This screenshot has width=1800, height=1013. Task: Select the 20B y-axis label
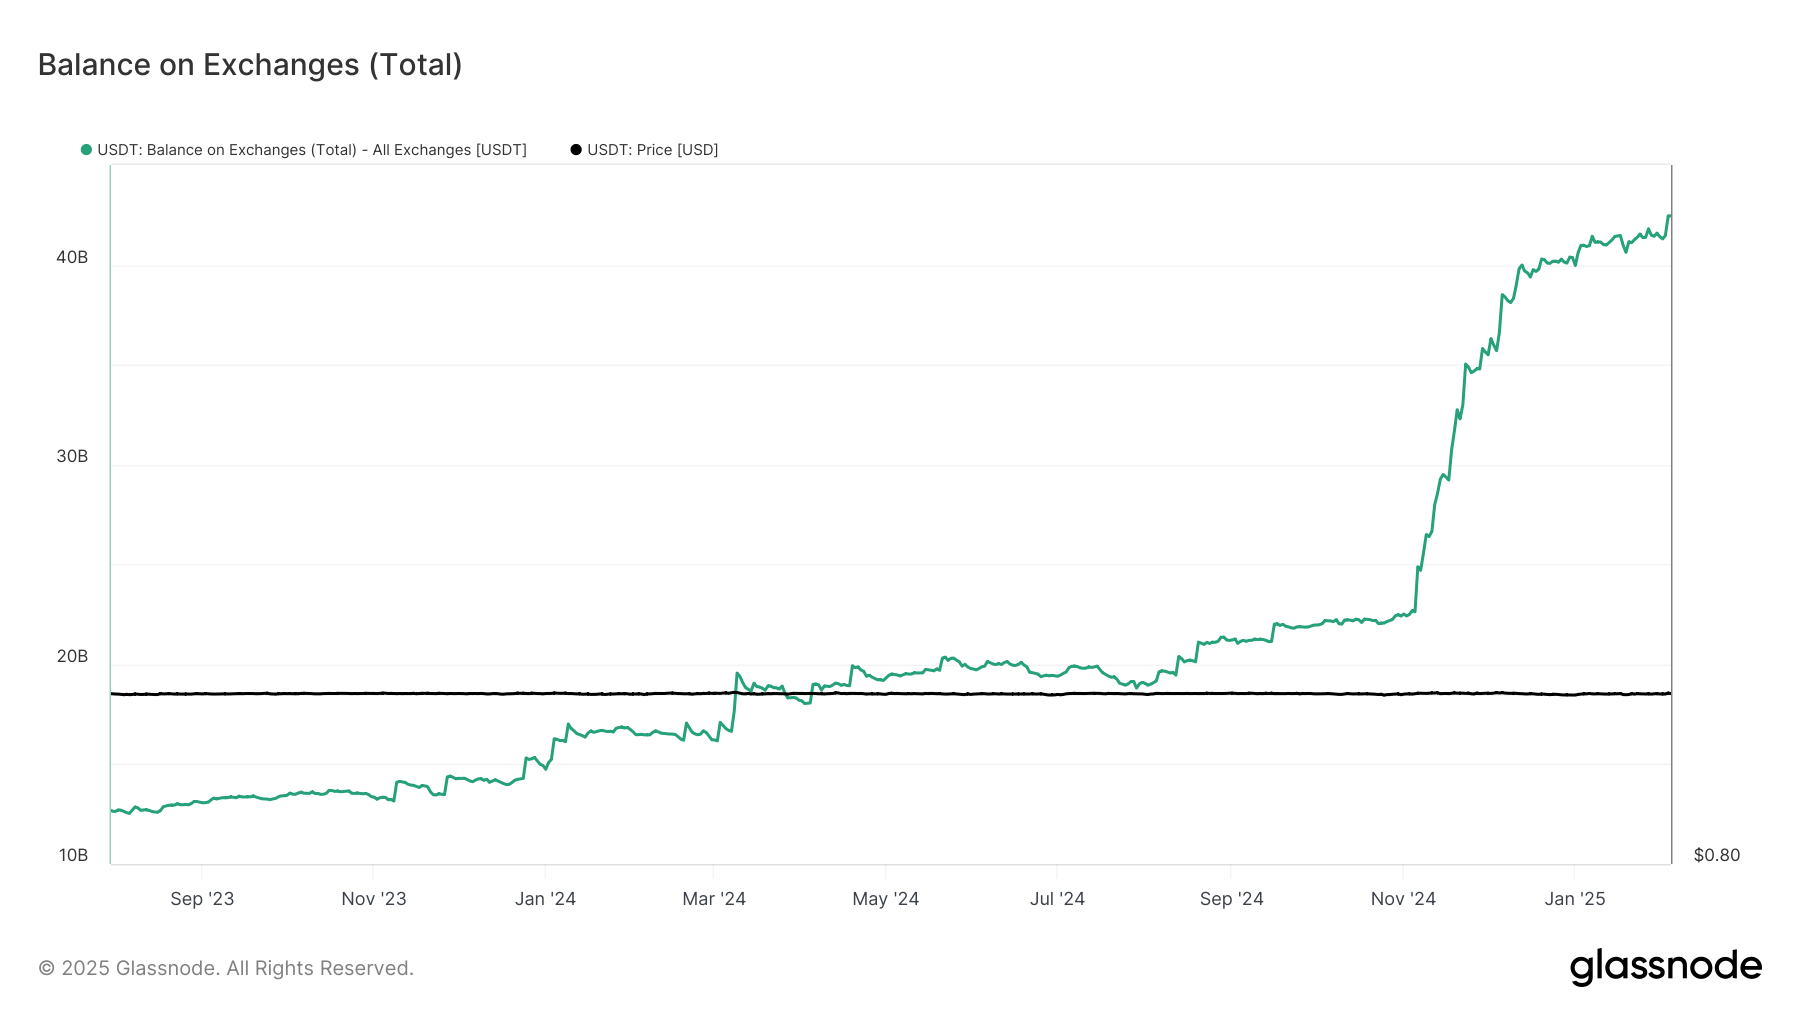pyautogui.click(x=72, y=657)
